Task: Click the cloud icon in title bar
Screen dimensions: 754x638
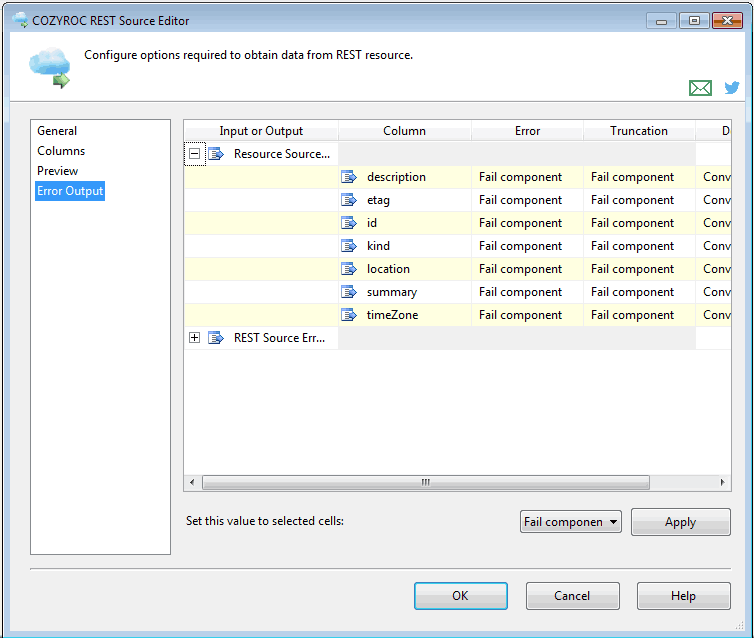Action: (20, 20)
